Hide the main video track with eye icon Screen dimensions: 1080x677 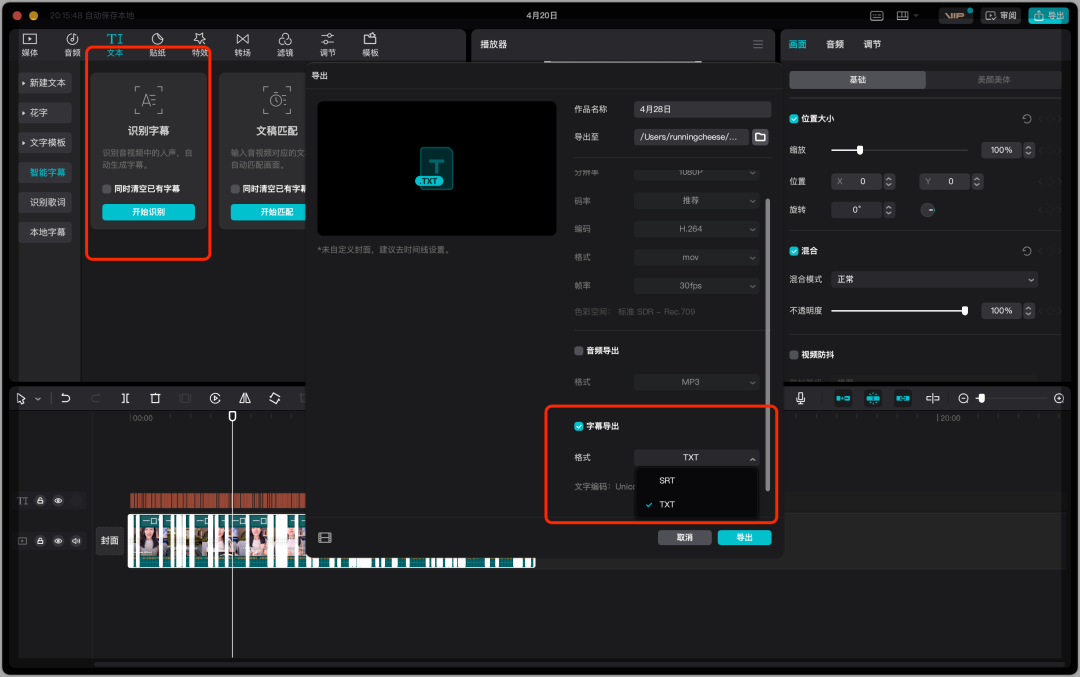click(58, 541)
